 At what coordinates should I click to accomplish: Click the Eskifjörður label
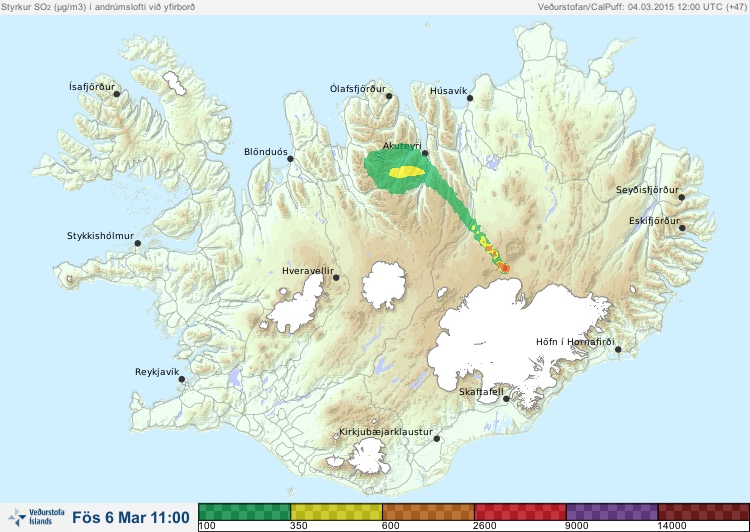pyautogui.click(x=654, y=221)
